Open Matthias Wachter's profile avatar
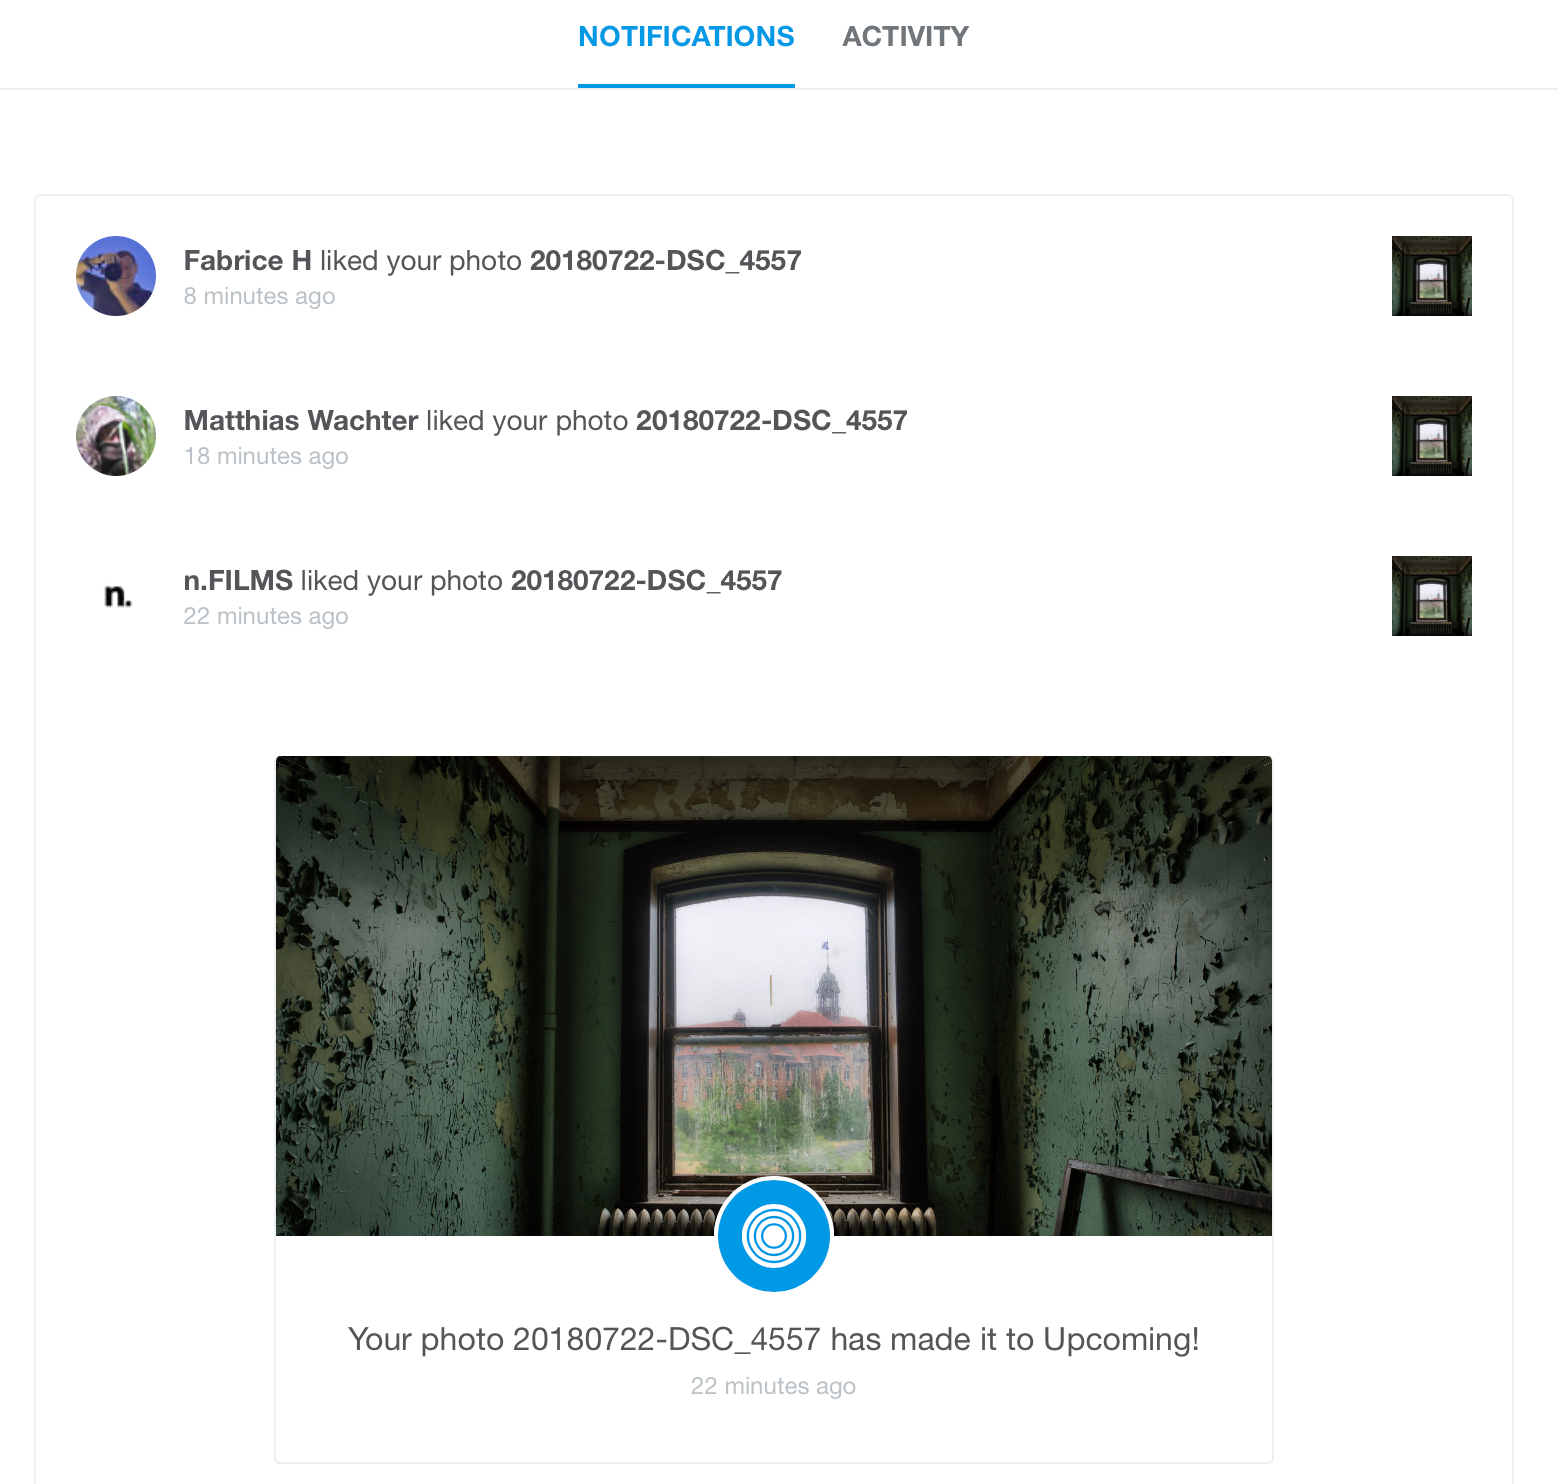The height and width of the screenshot is (1484, 1558). tap(116, 436)
